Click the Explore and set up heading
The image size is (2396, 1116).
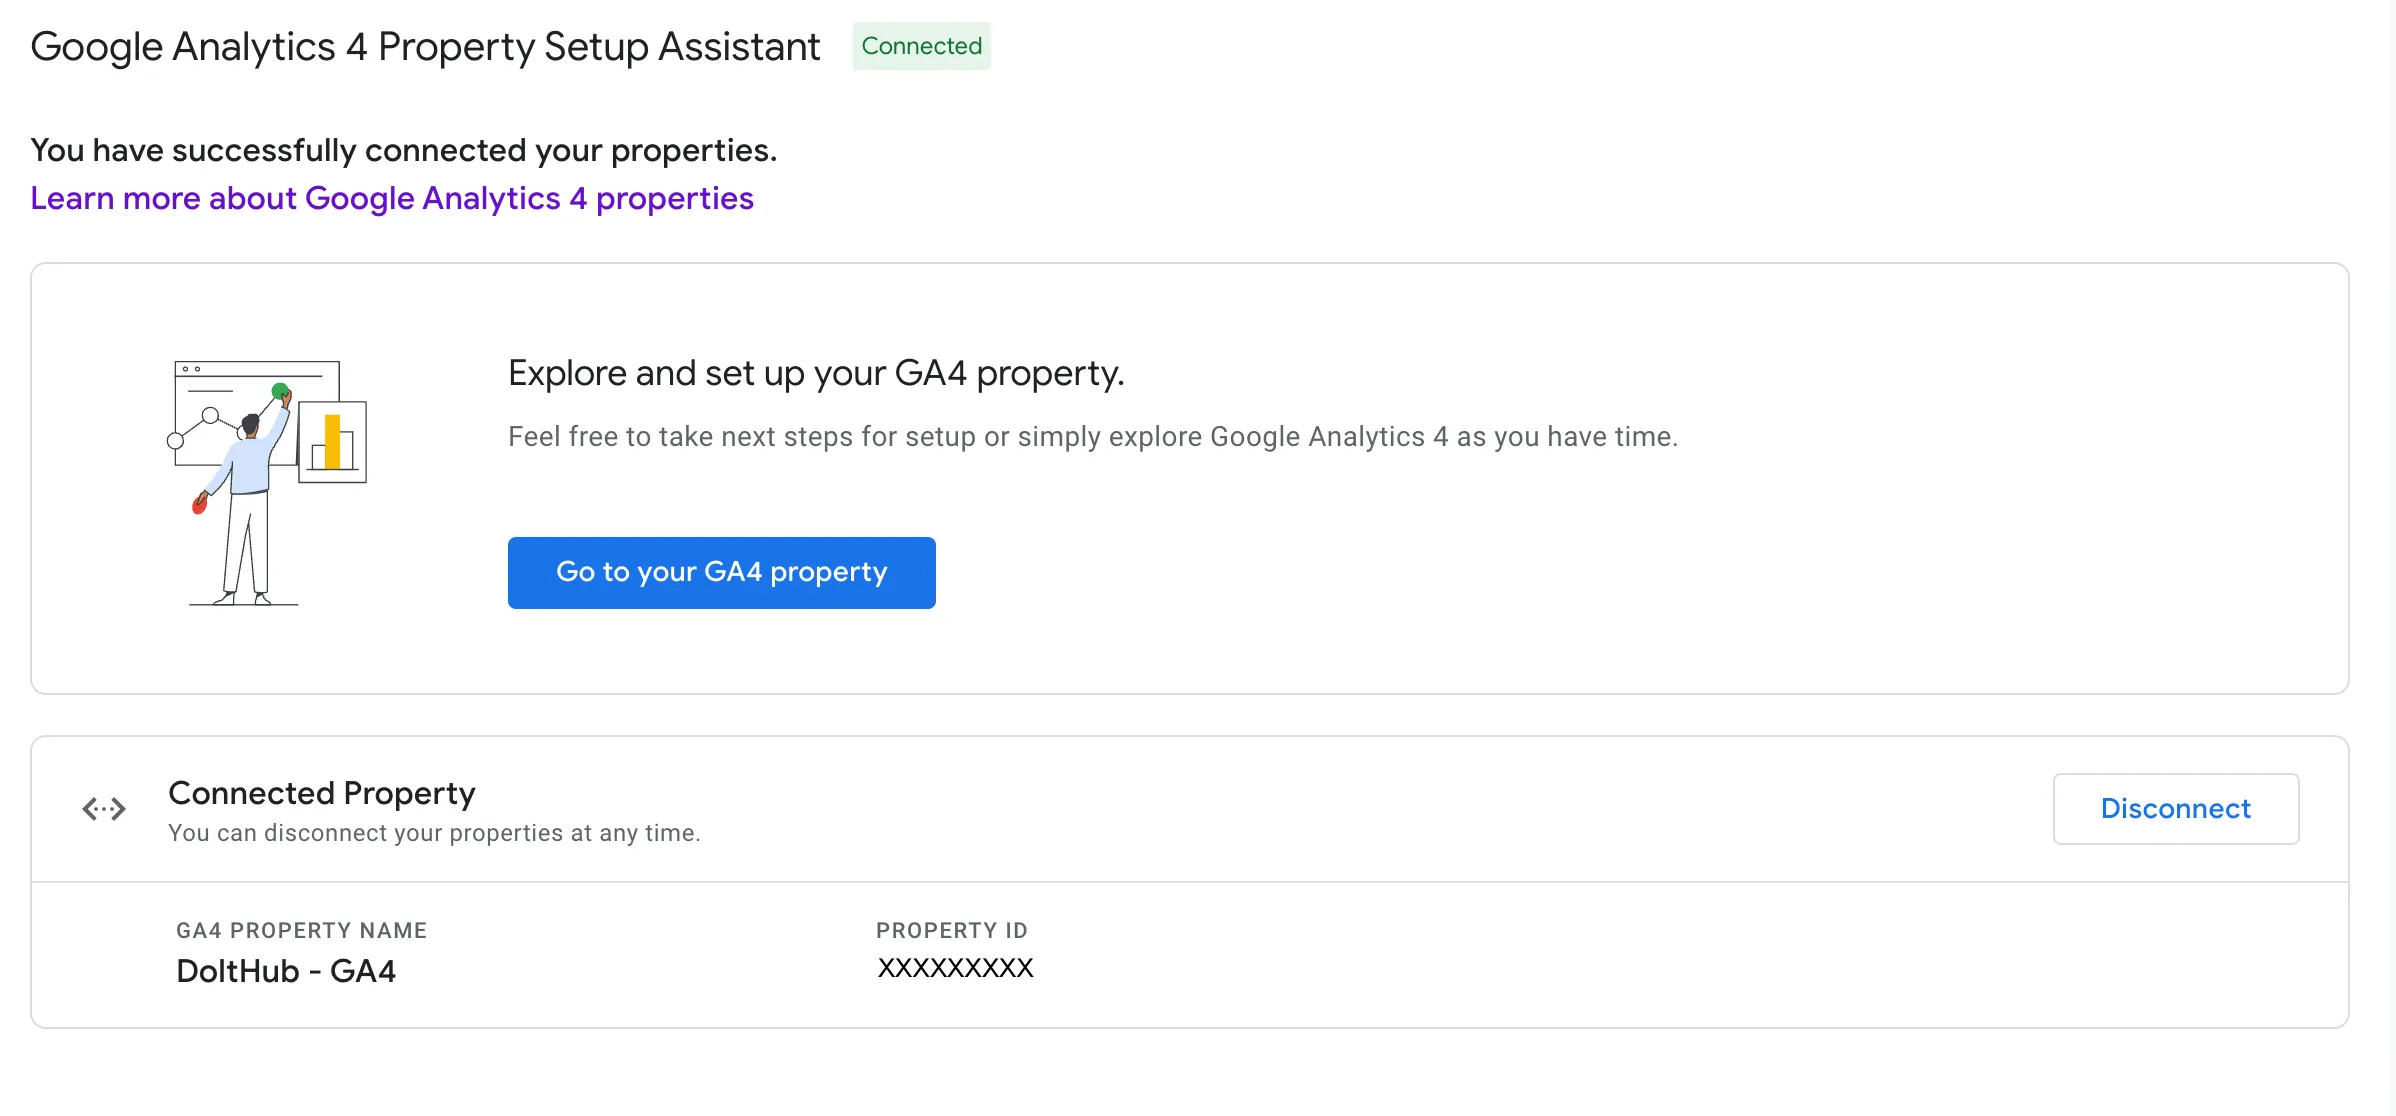[816, 372]
